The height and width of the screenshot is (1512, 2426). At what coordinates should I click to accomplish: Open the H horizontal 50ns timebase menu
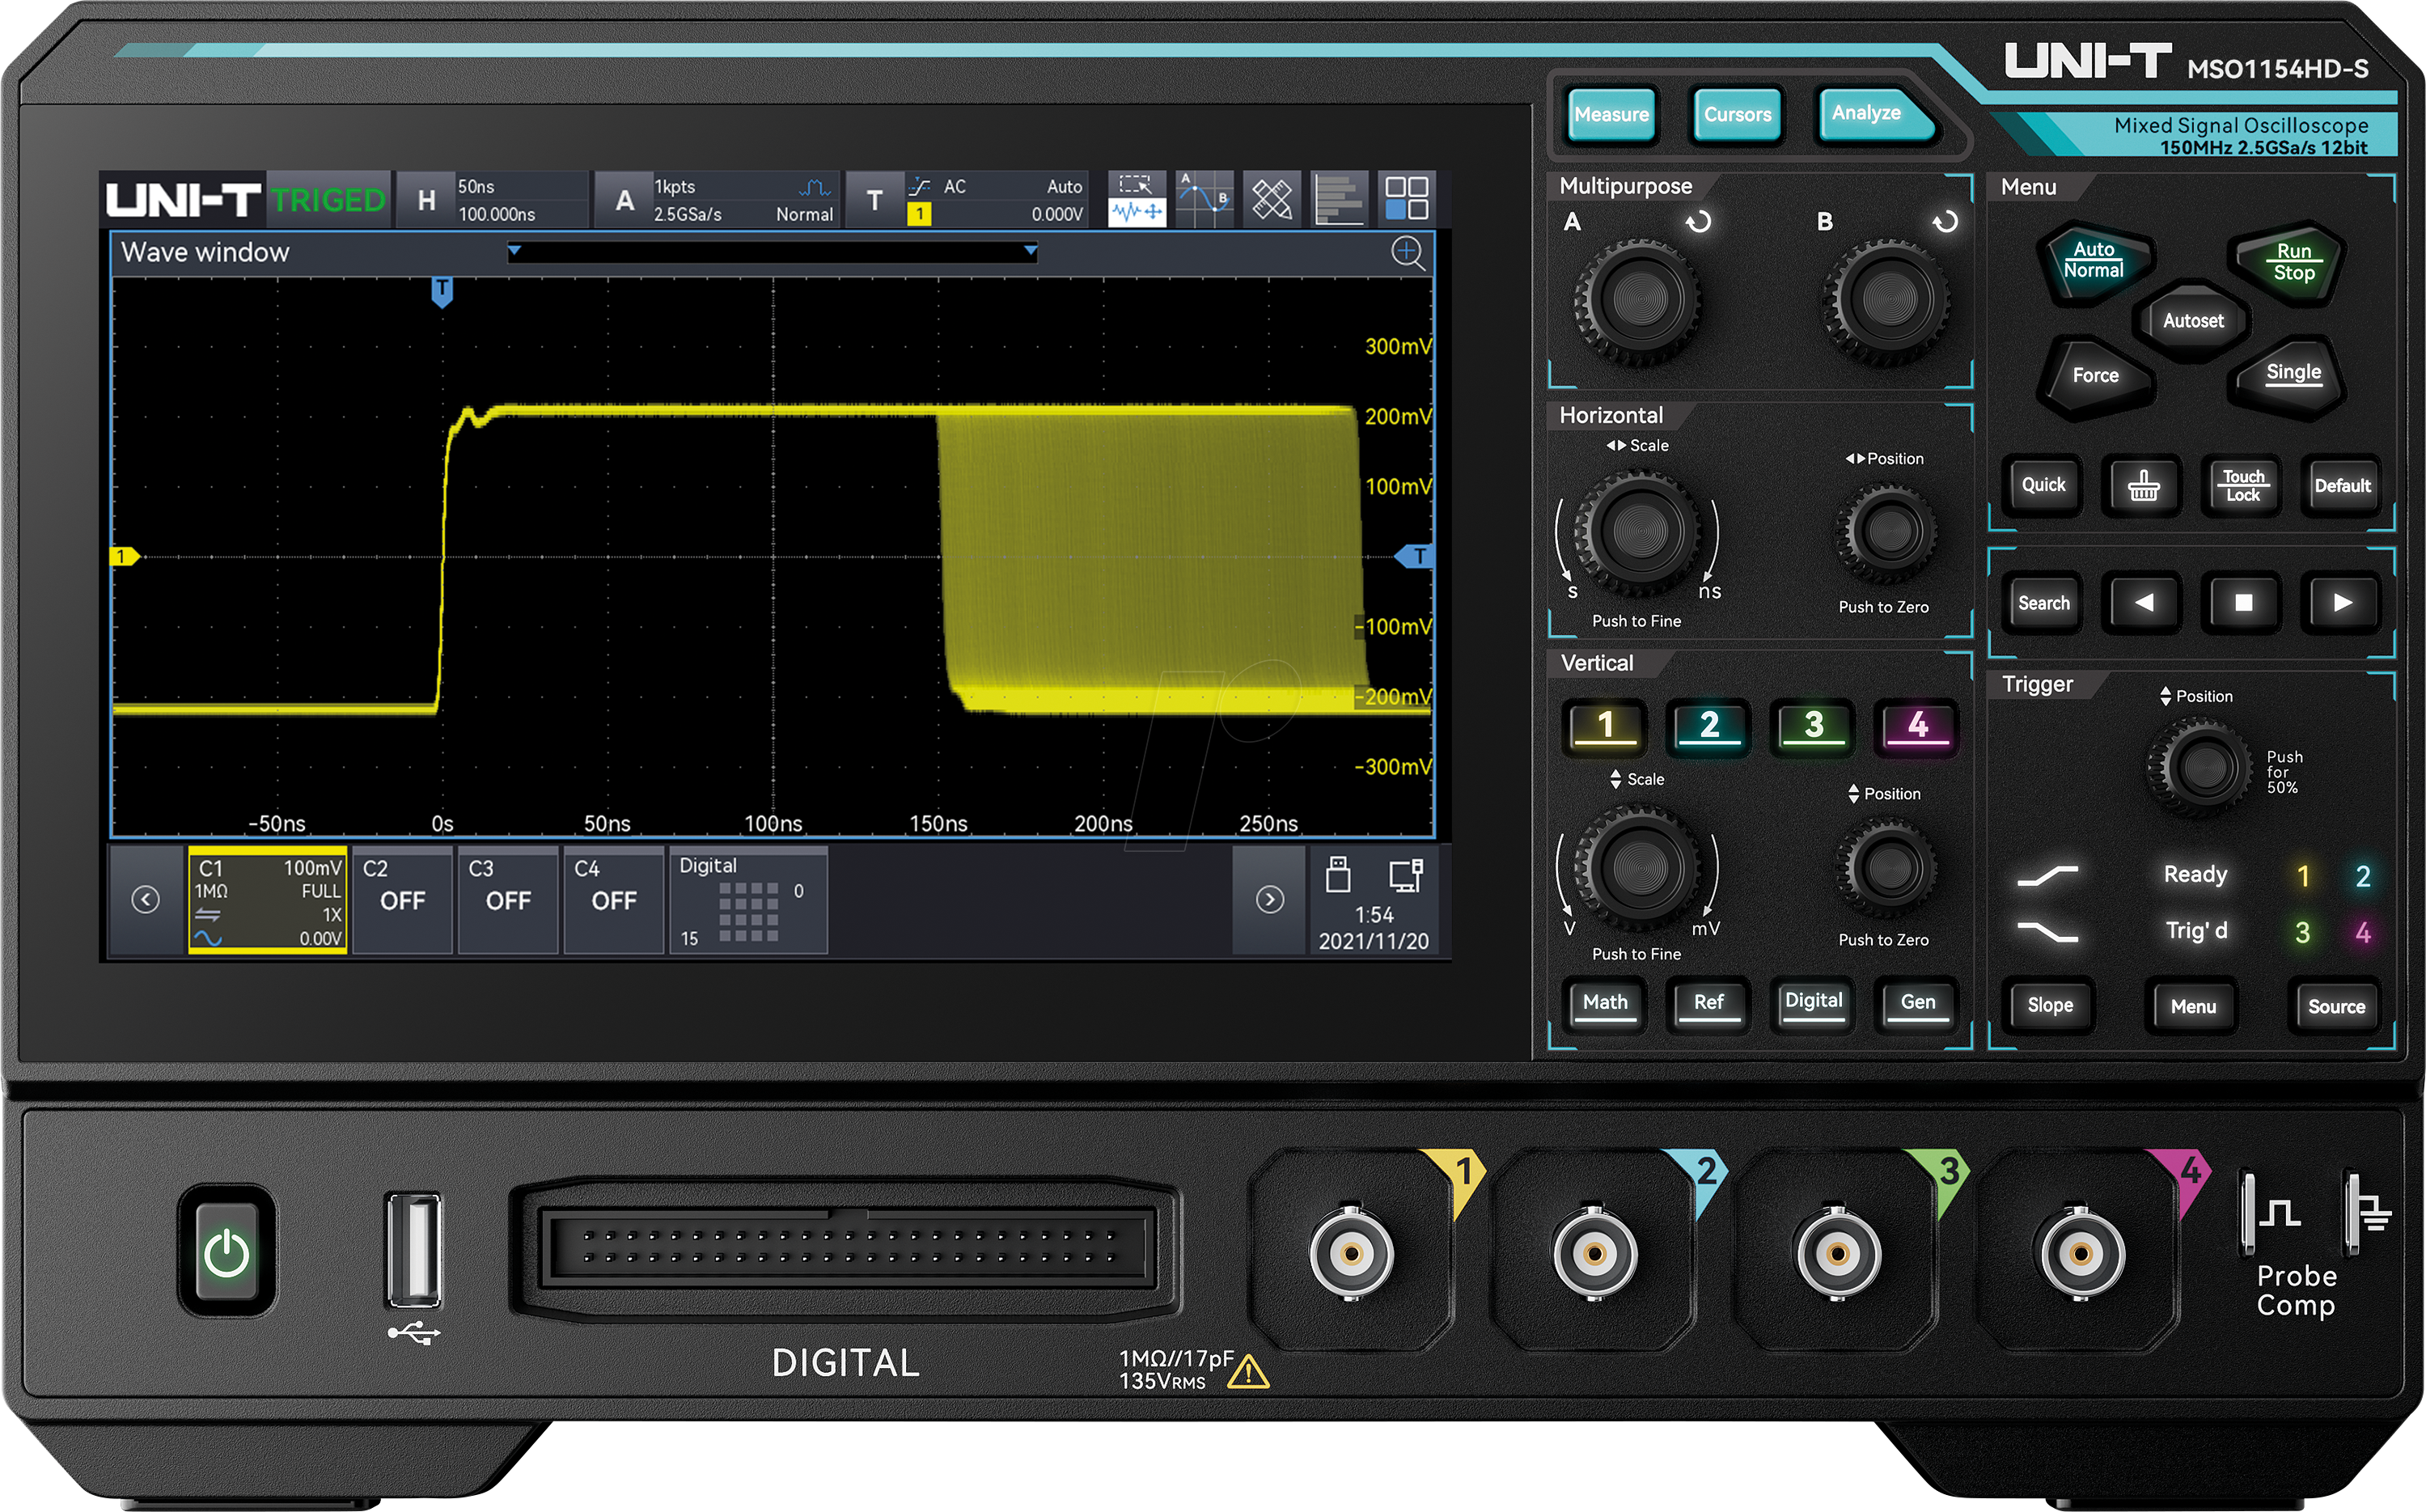coord(490,198)
